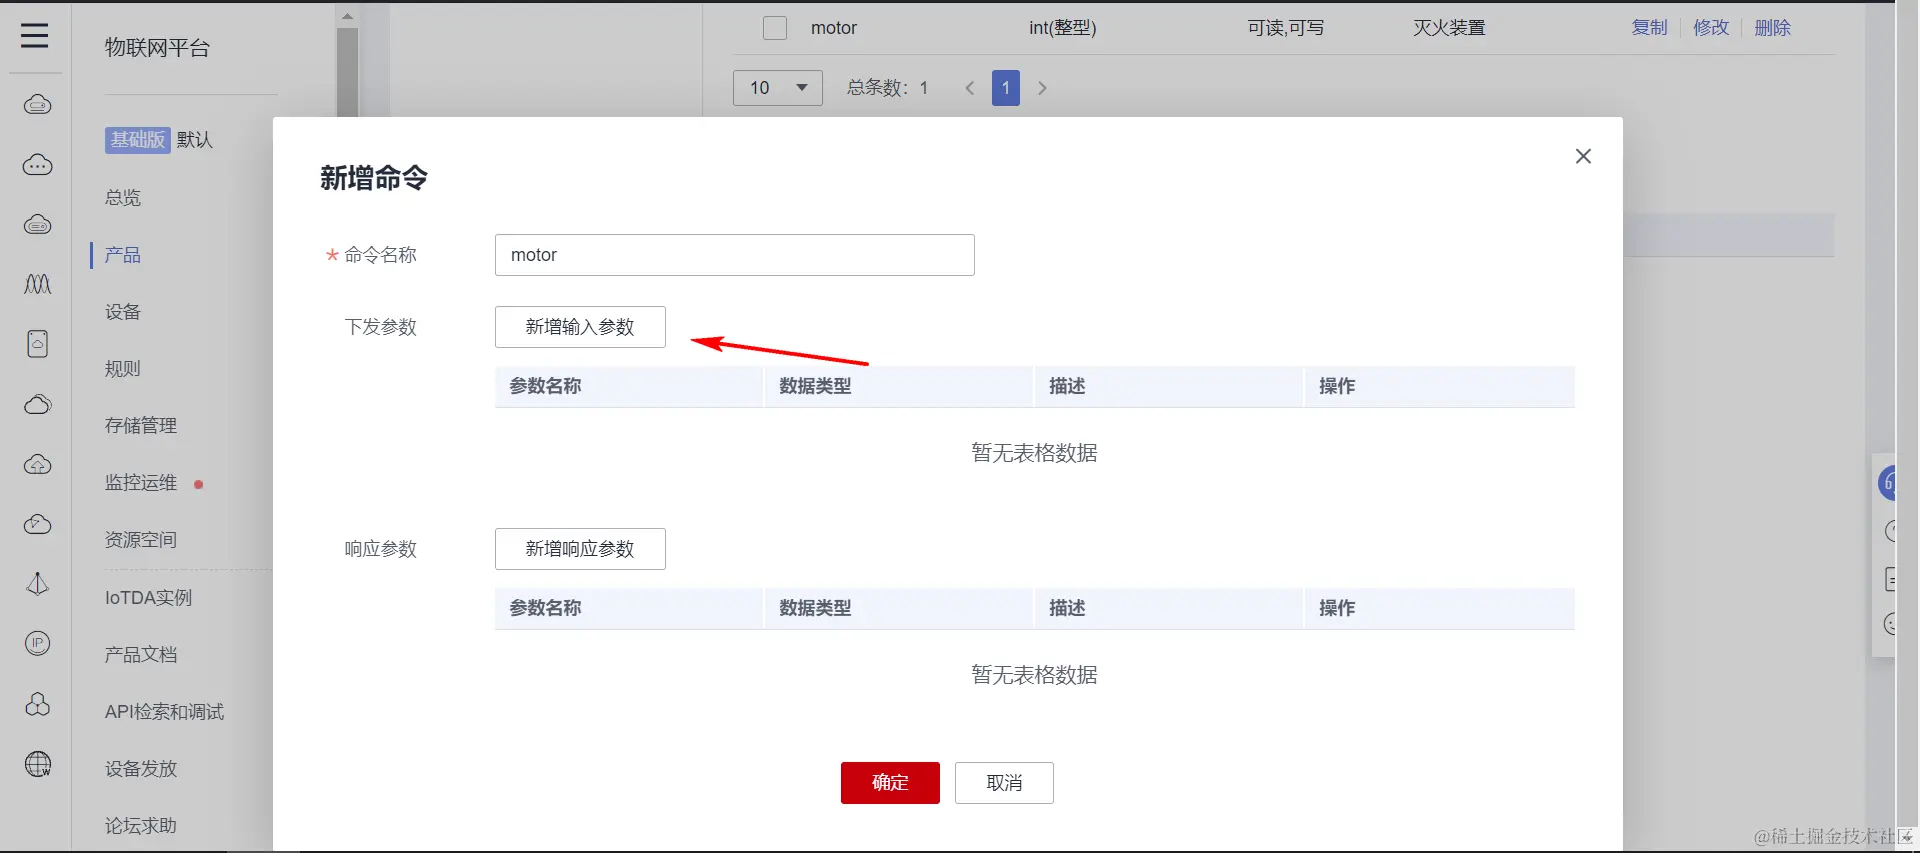Click the next page arrow

(1042, 88)
